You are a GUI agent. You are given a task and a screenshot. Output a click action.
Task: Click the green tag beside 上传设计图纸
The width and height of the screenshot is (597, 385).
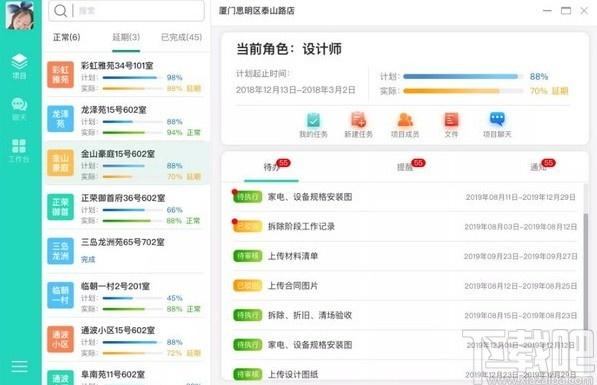point(247,374)
